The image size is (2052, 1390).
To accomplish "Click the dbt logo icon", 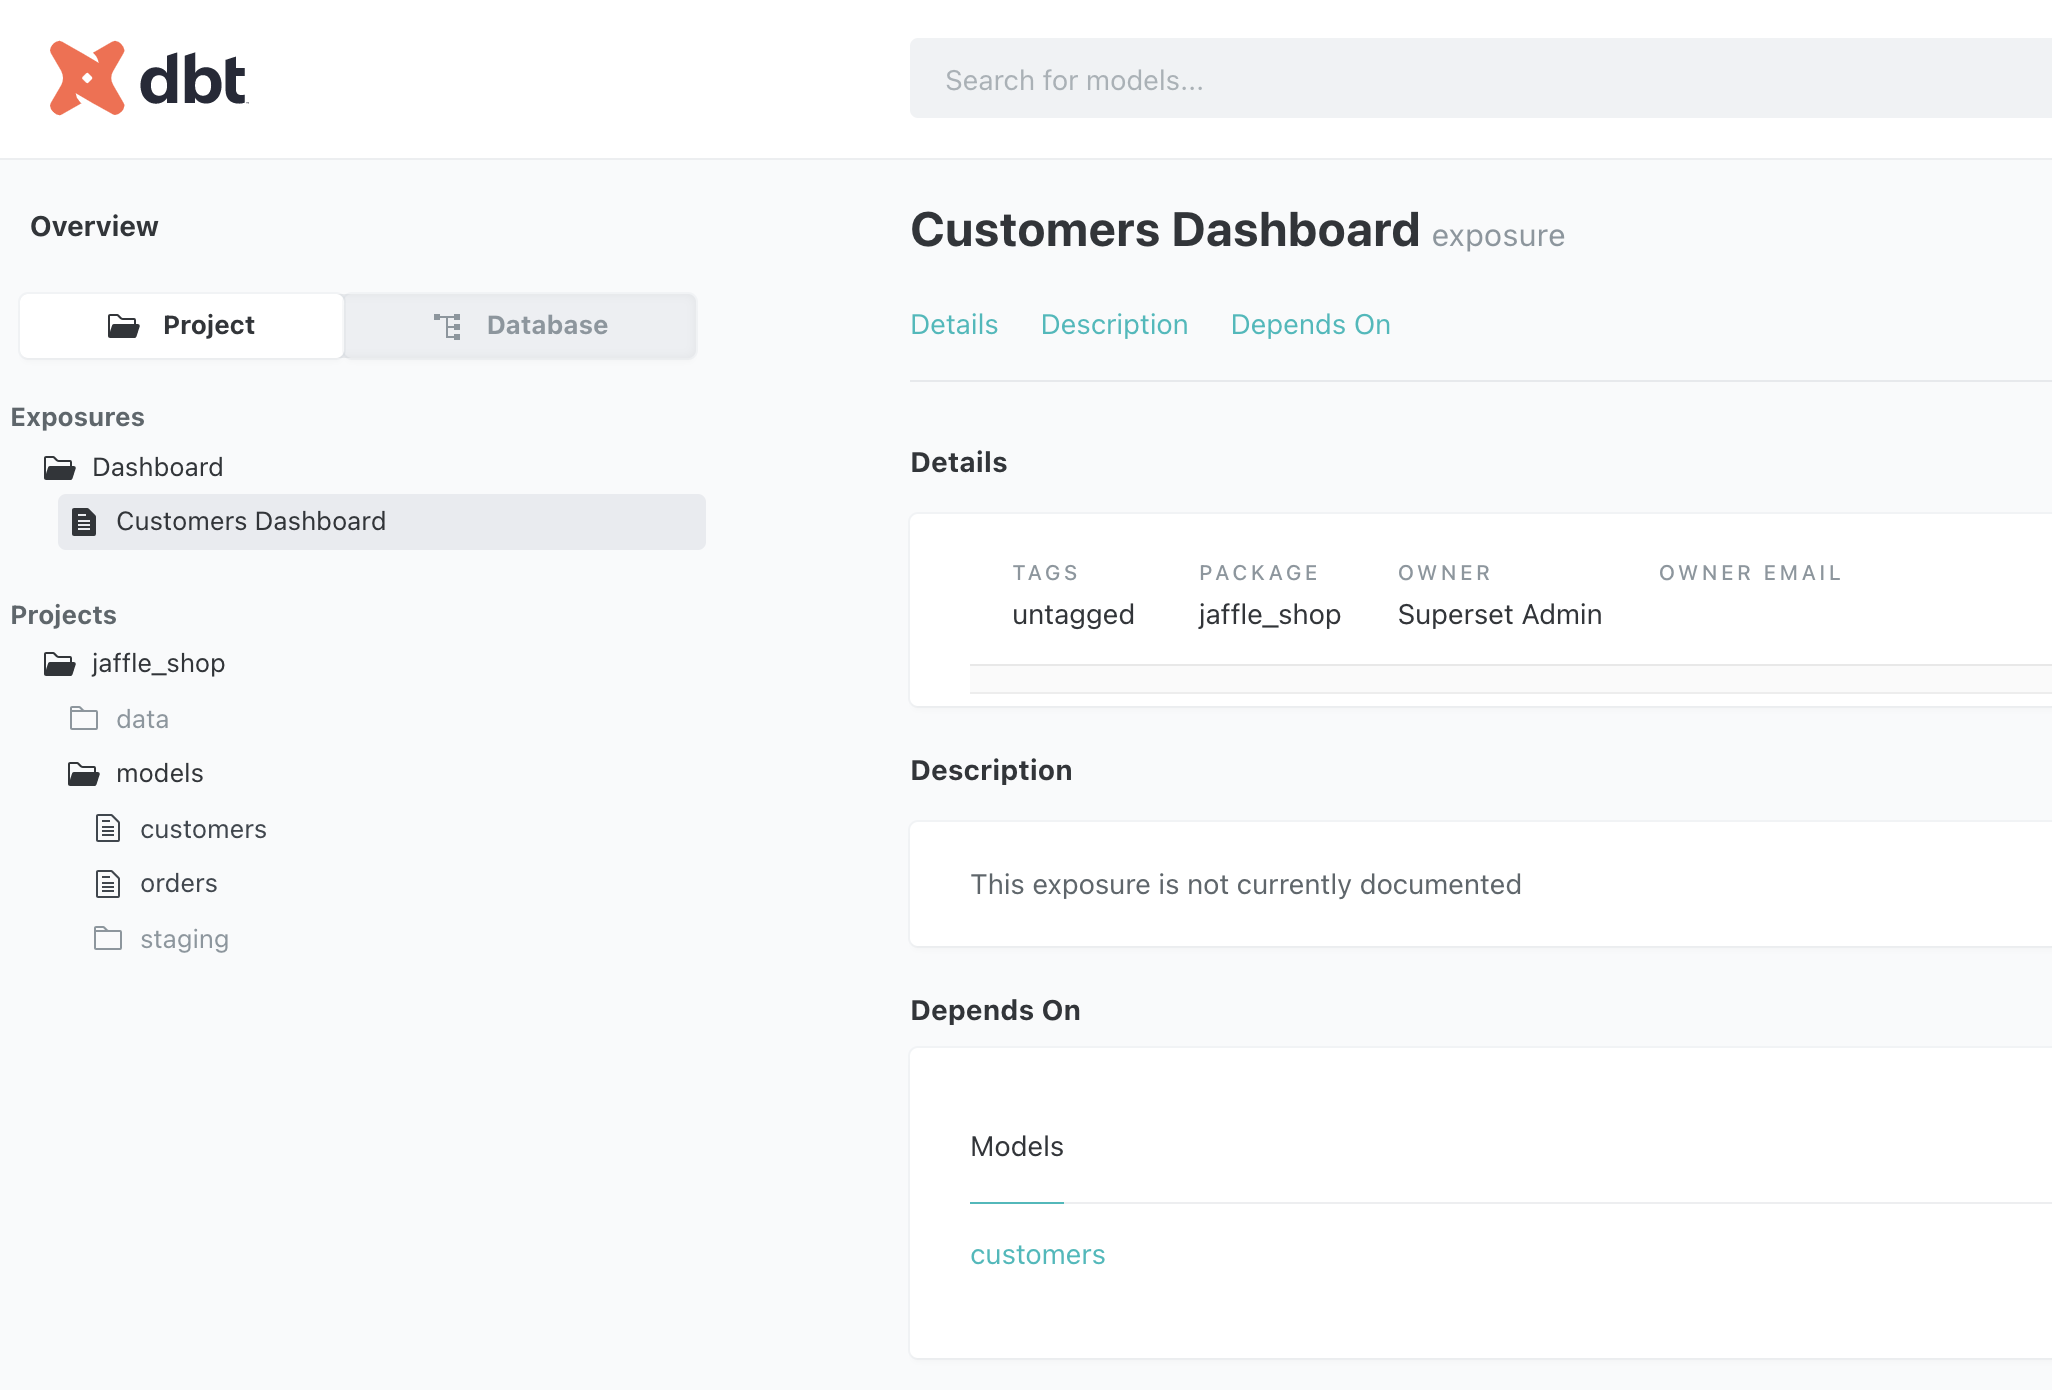I will [87, 78].
